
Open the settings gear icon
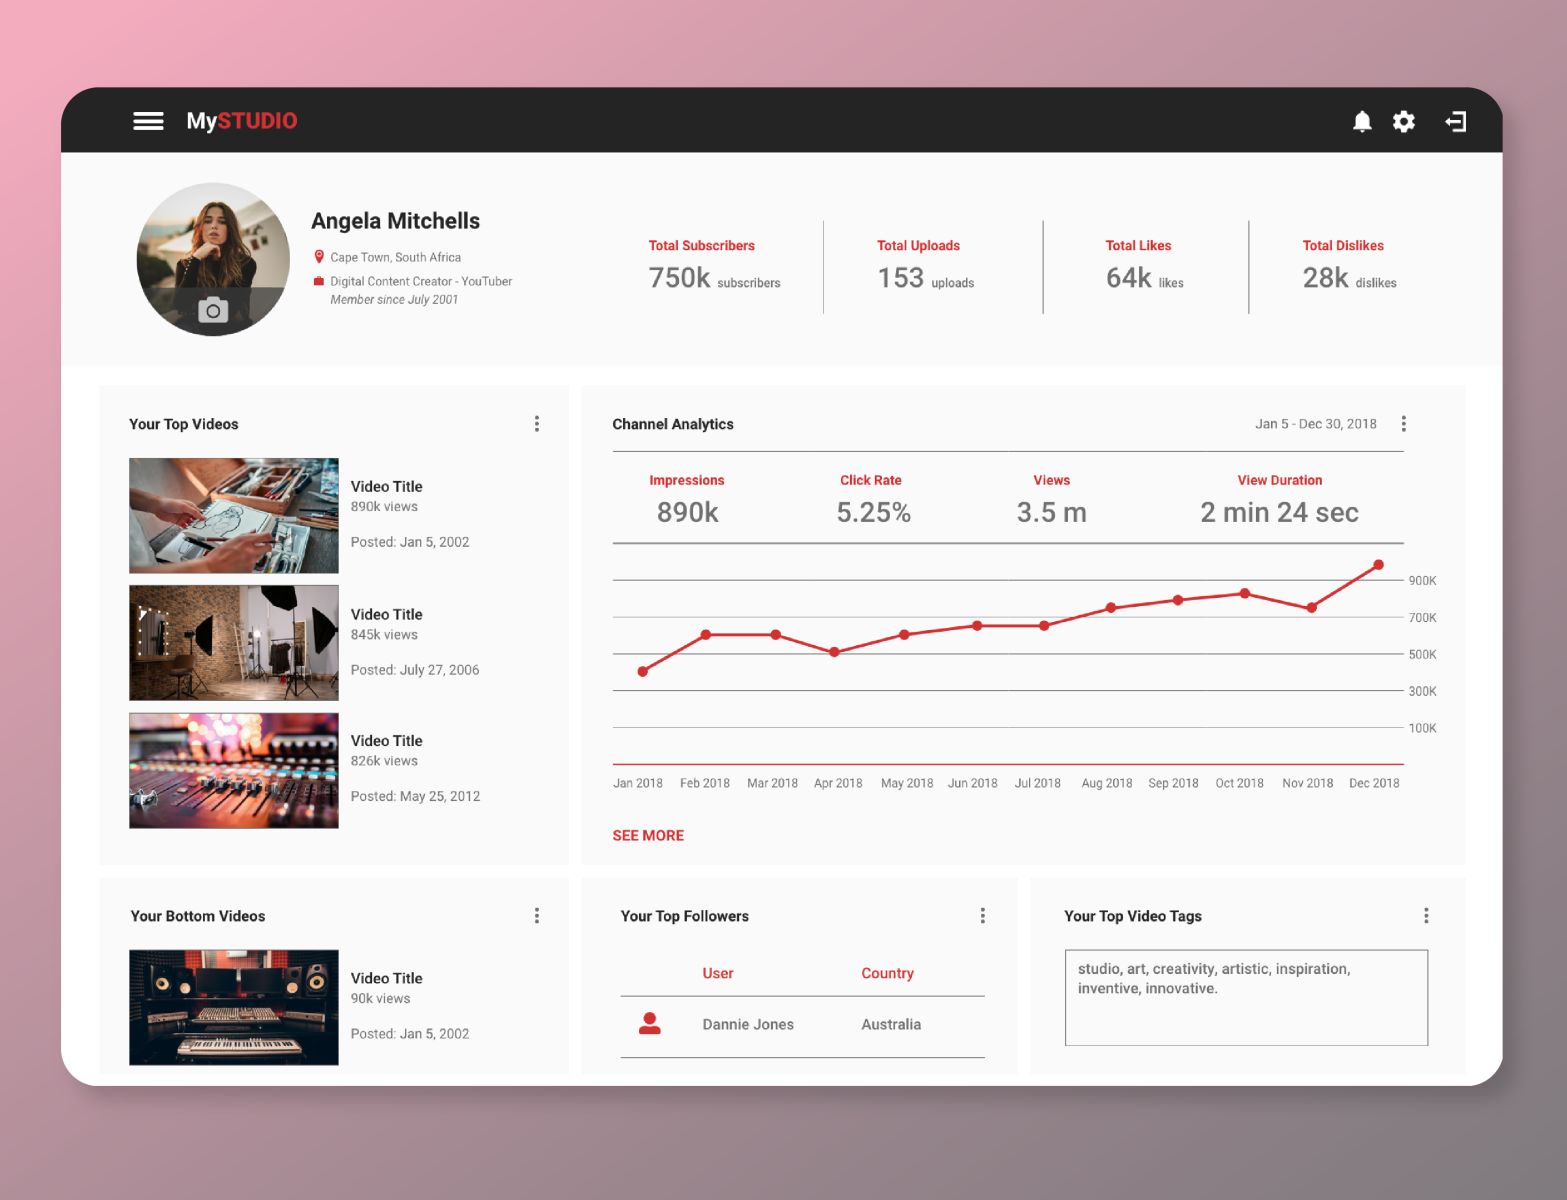1404,121
